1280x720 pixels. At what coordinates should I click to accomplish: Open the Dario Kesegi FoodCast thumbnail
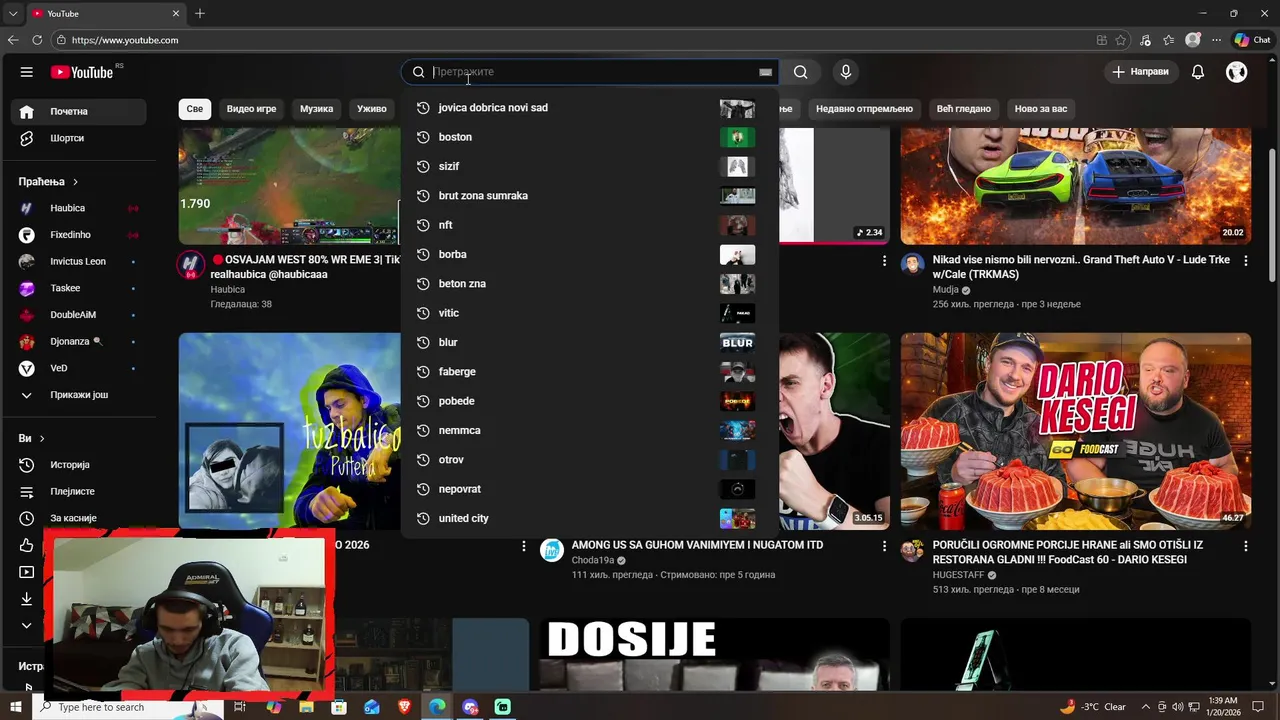coord(1076,431)
